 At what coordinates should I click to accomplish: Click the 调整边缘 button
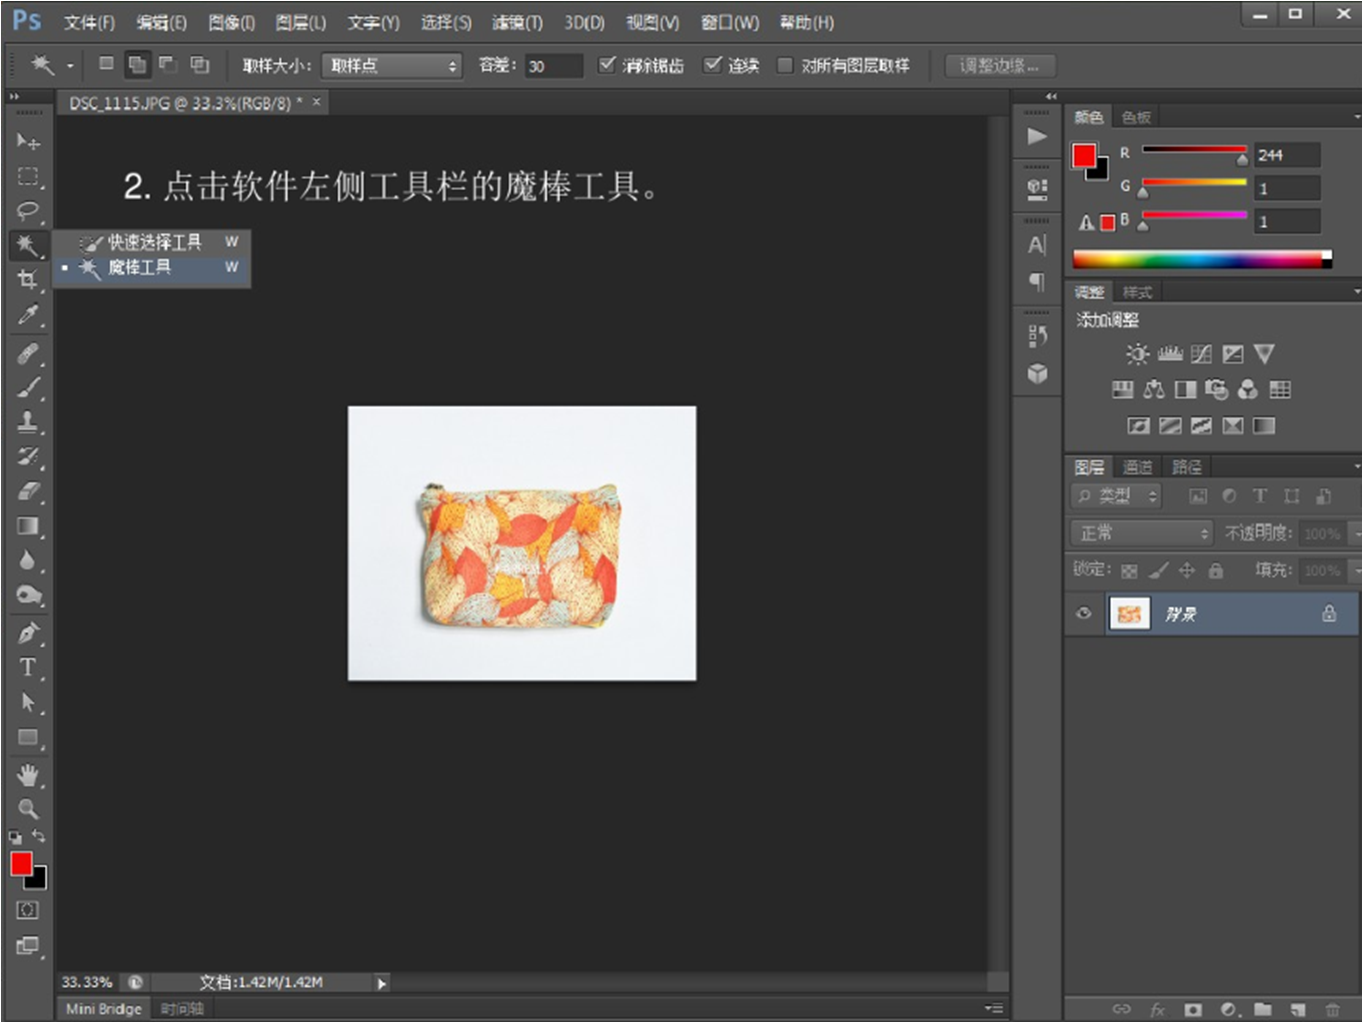pos(999,66)
